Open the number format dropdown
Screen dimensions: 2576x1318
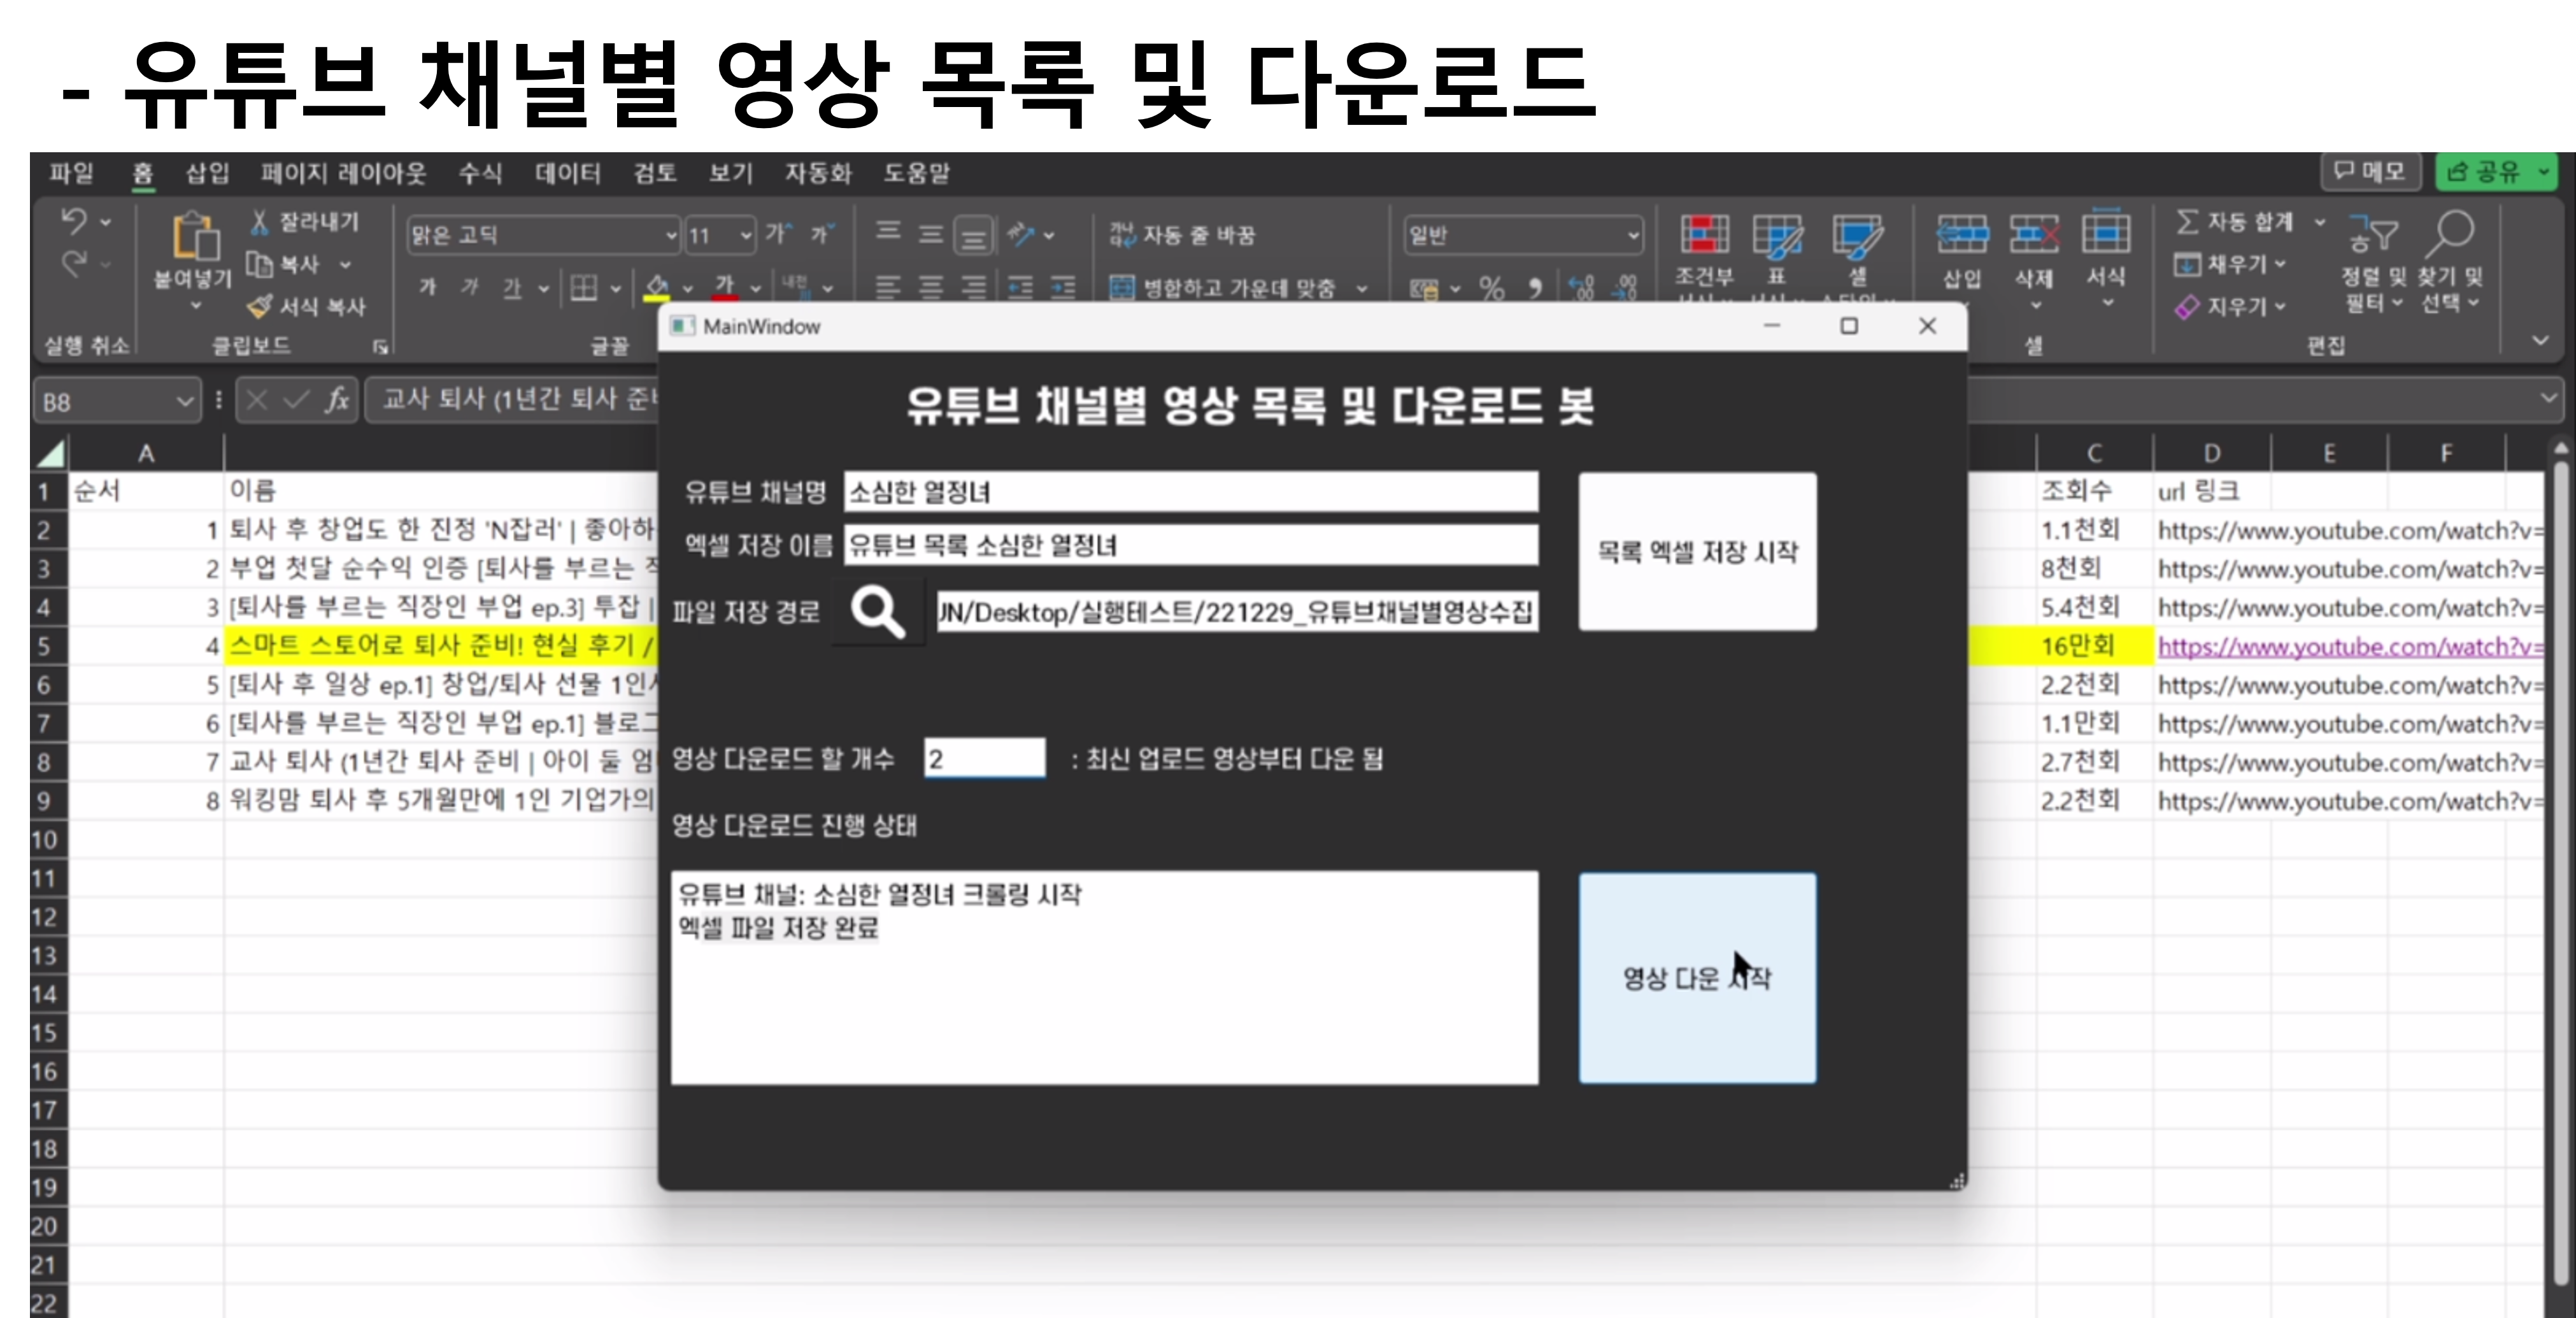(1632, 236)
